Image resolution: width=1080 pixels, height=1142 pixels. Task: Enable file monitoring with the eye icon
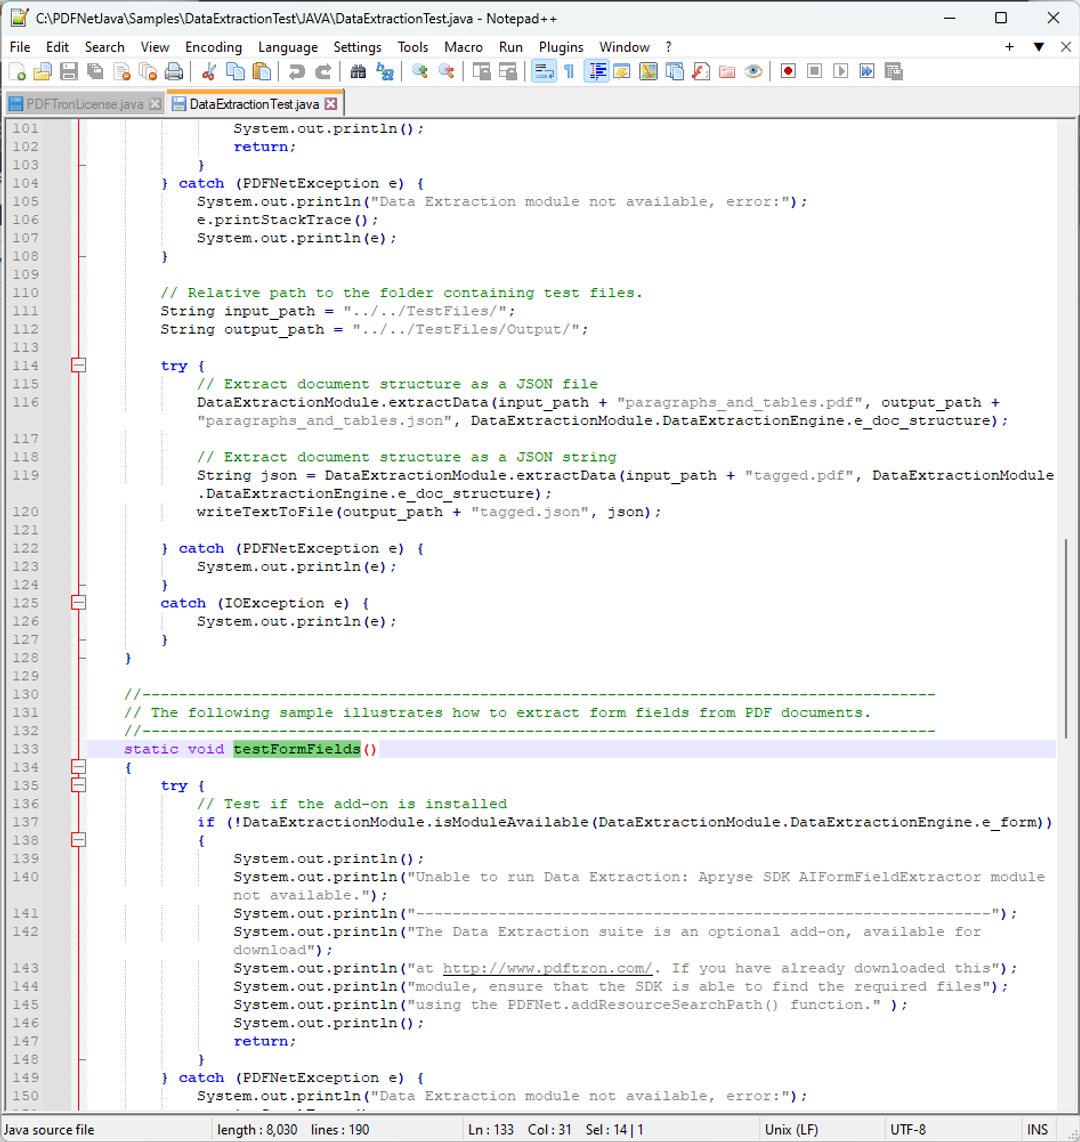[754, 71]
